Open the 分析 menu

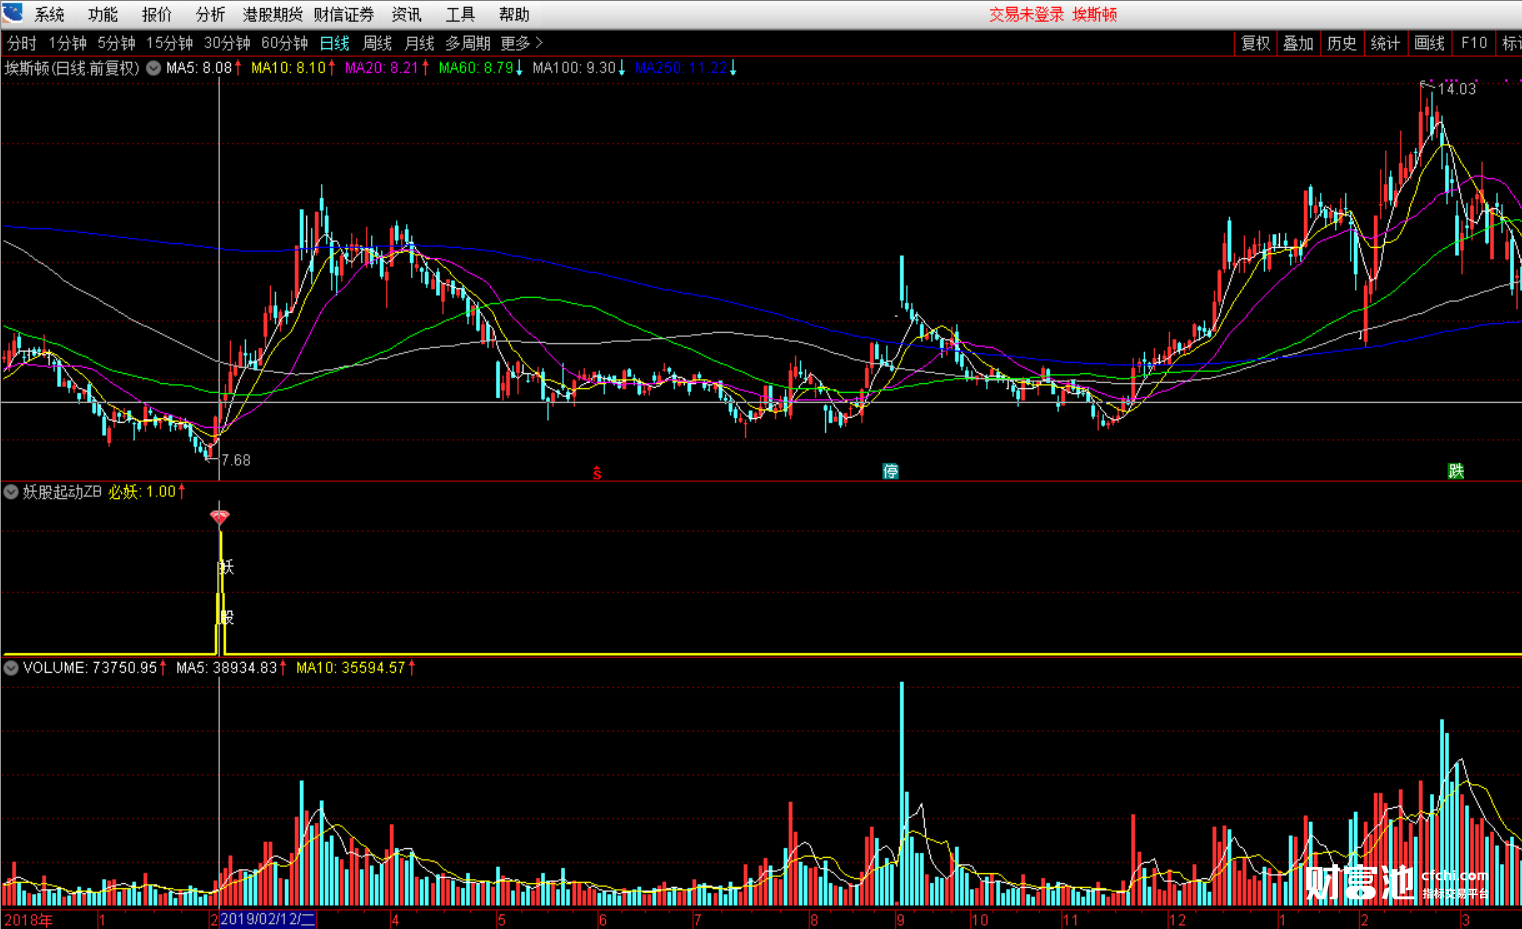click(210, 14)
